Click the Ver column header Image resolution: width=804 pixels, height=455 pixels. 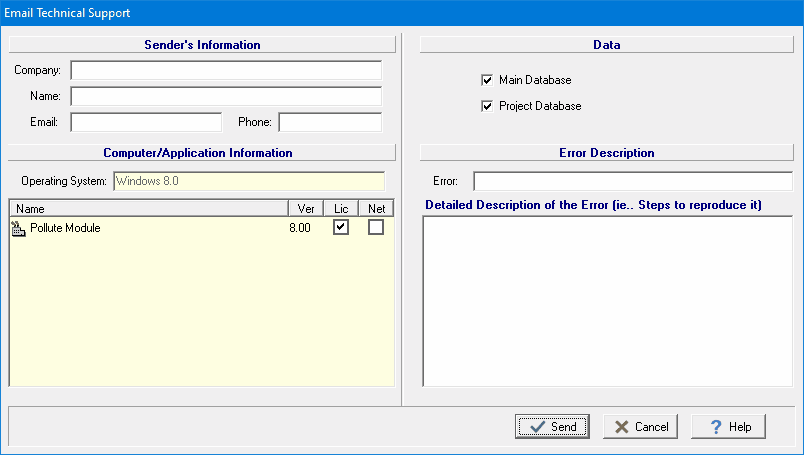pos(306,208)
